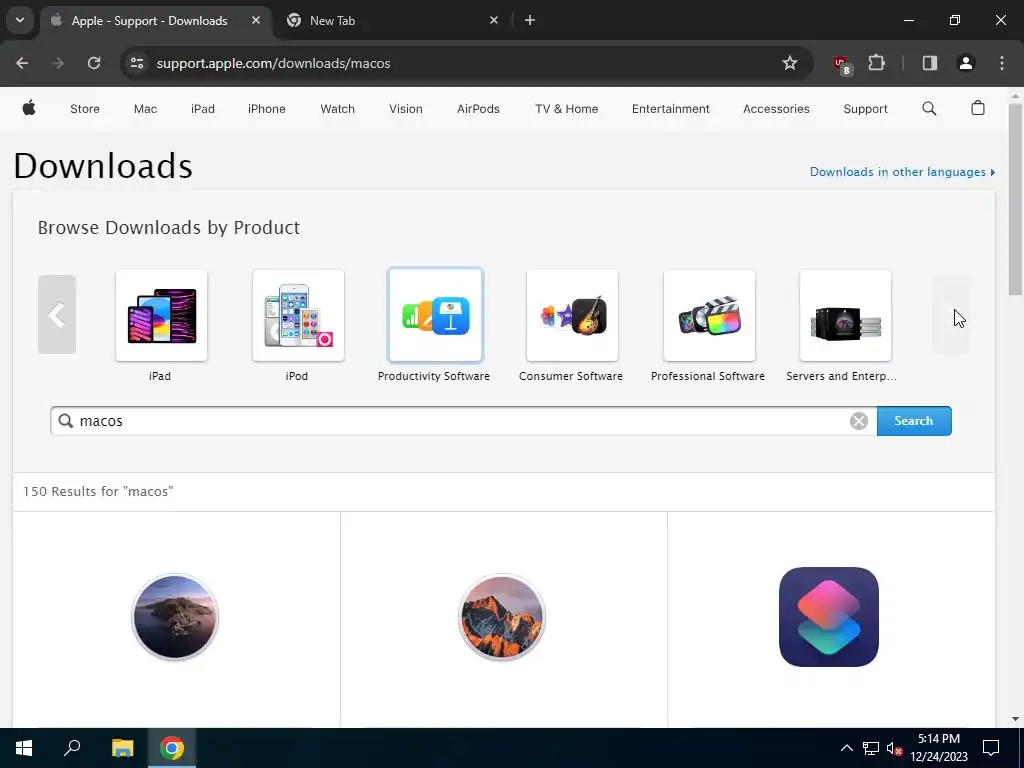1024x768 pixels.
Task: Open the Vision menu item
Action: pyautogui.click(x=406, y=109)
